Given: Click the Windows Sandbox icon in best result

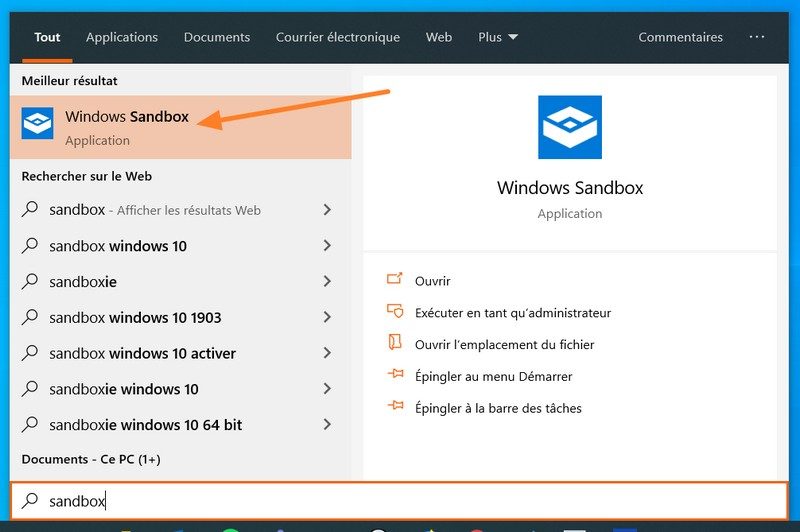Looking at the screenshot, I should (x=37, y=123).
